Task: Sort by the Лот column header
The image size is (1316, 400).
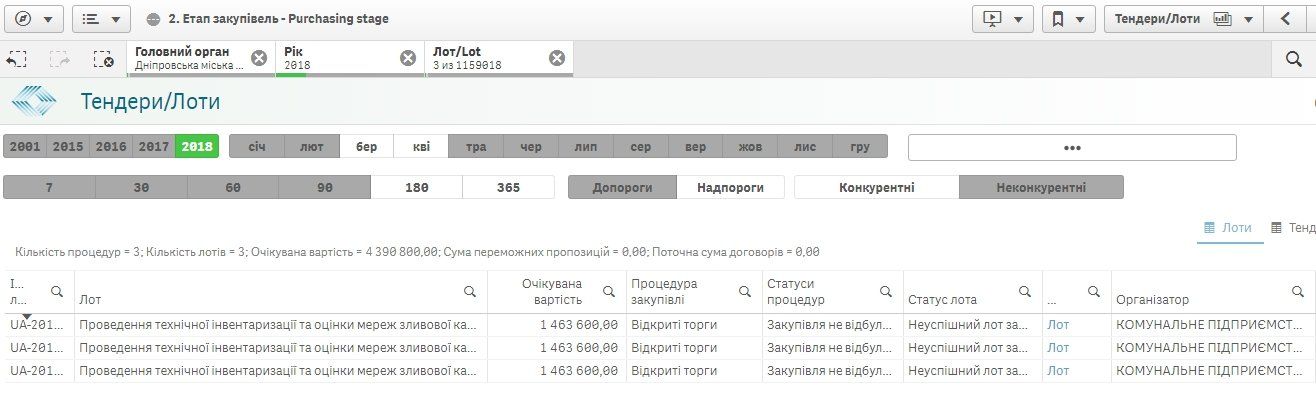Action: [x=90, y=300]
